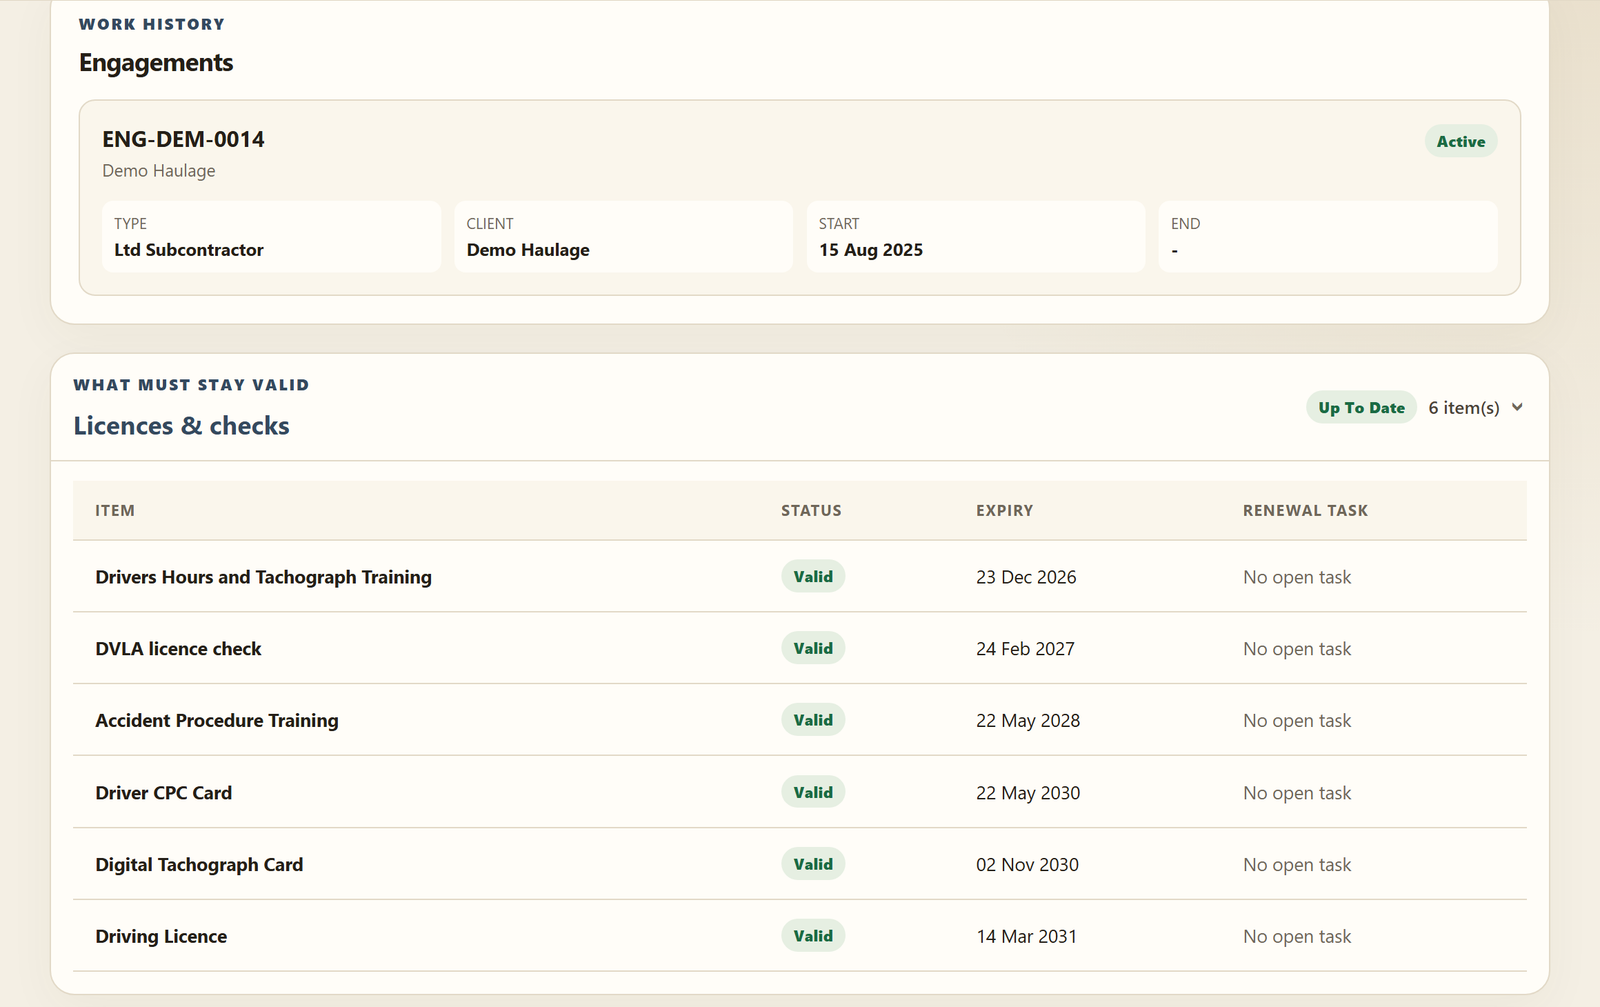This screenshot has width=1600, height=1007.
Task: Select the Demo Haulage client value
Action: pyautogui.click(x=528, y=250)
